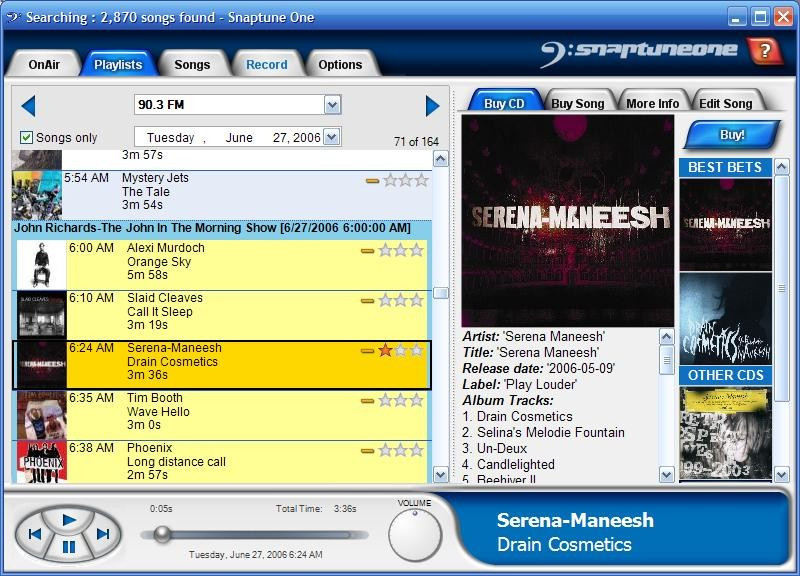Click the album info scrollbar up arrow
The width and height of the screenshot is (800, 576).
(x=666, y=337)
